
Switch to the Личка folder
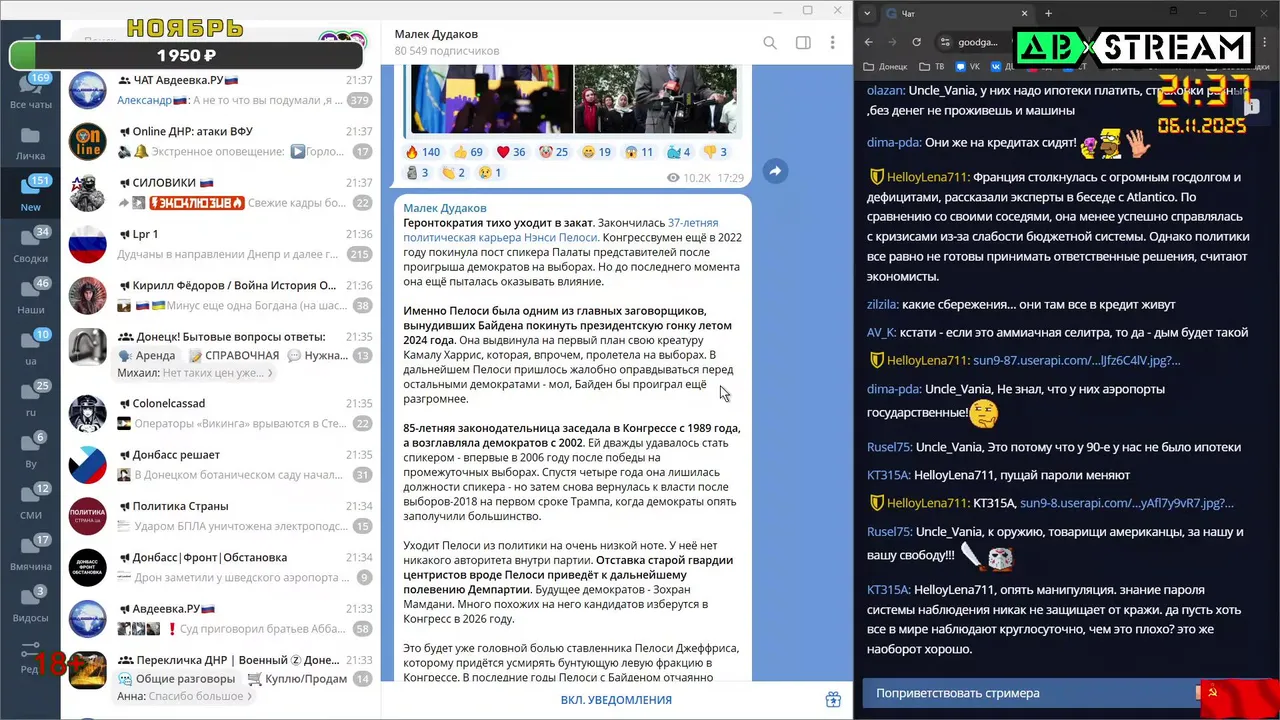click(30, 143)
